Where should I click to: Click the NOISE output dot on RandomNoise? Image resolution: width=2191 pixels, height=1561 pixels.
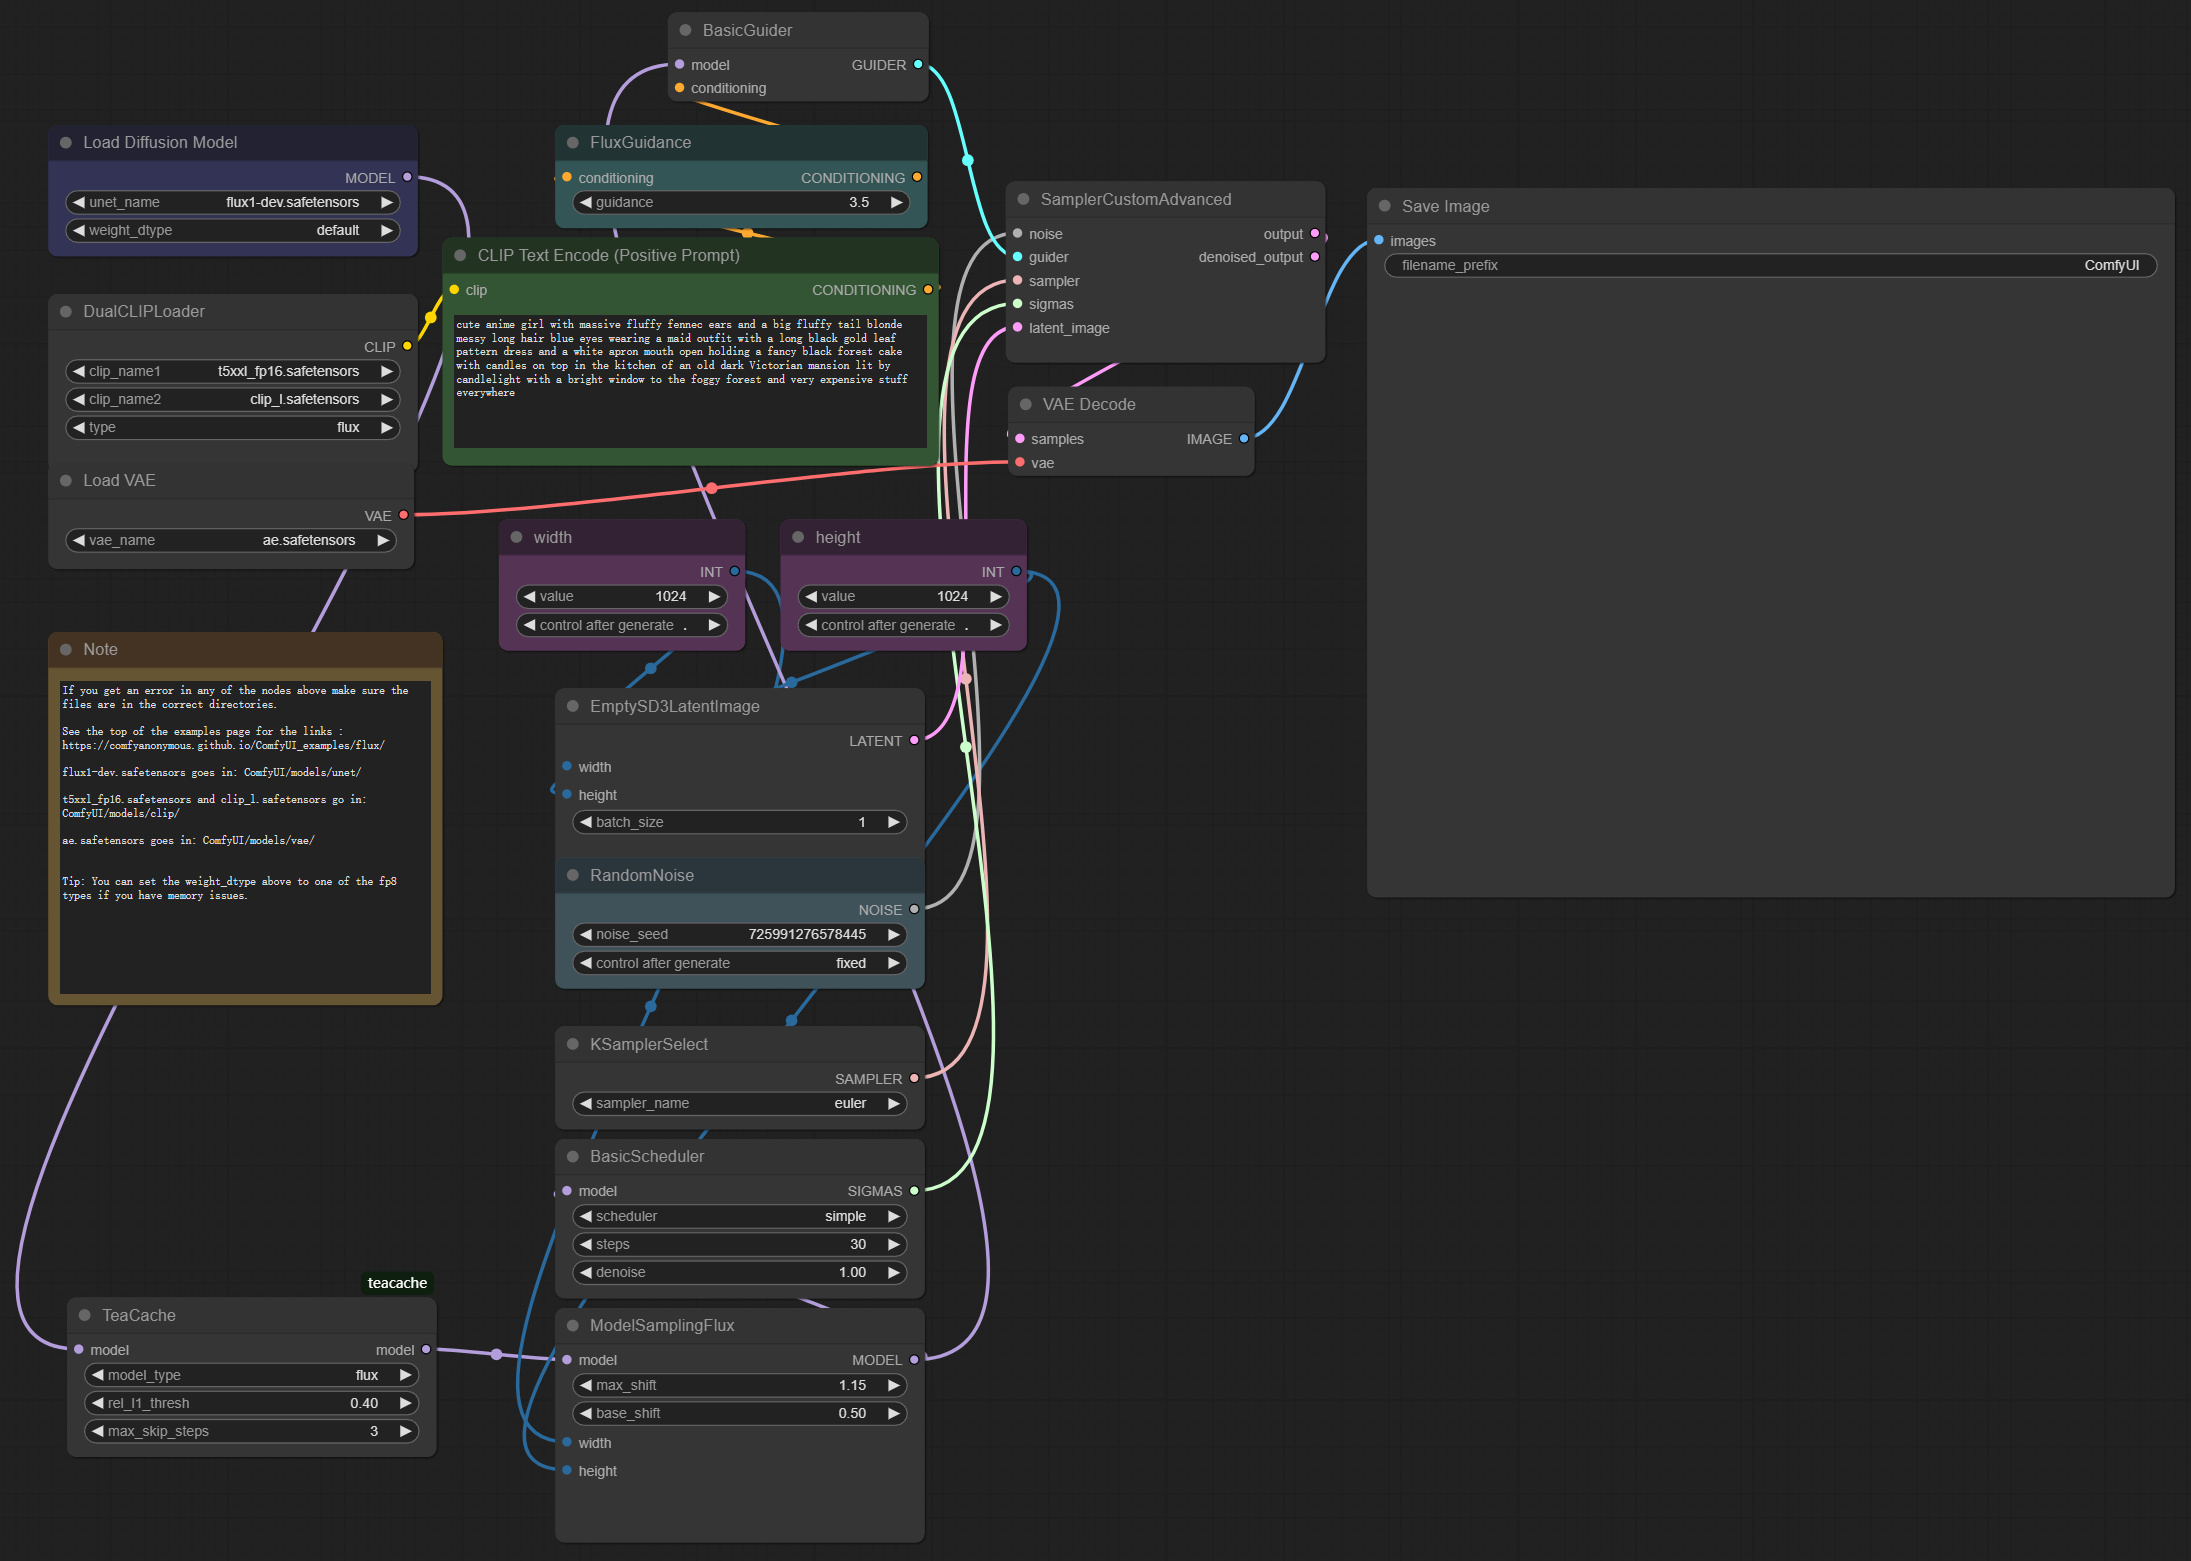(913, 909)
